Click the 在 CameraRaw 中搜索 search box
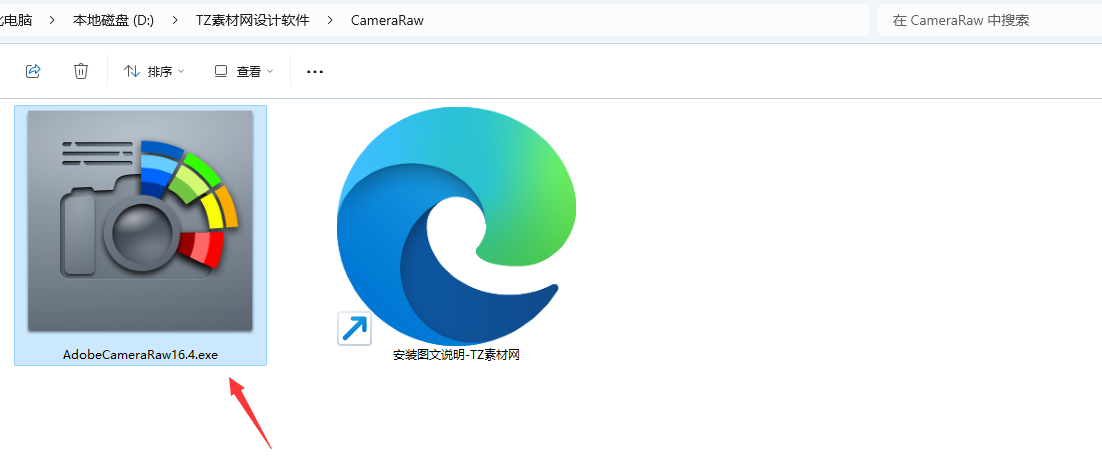Image resolution: width=1102 pixels, height=473 pixels. (990, 20)
